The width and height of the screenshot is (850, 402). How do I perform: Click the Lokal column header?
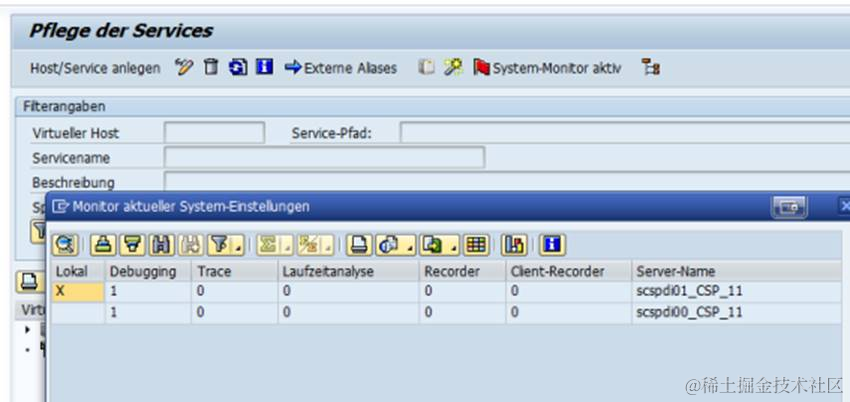pyautogui.click(x=78, y=271)
